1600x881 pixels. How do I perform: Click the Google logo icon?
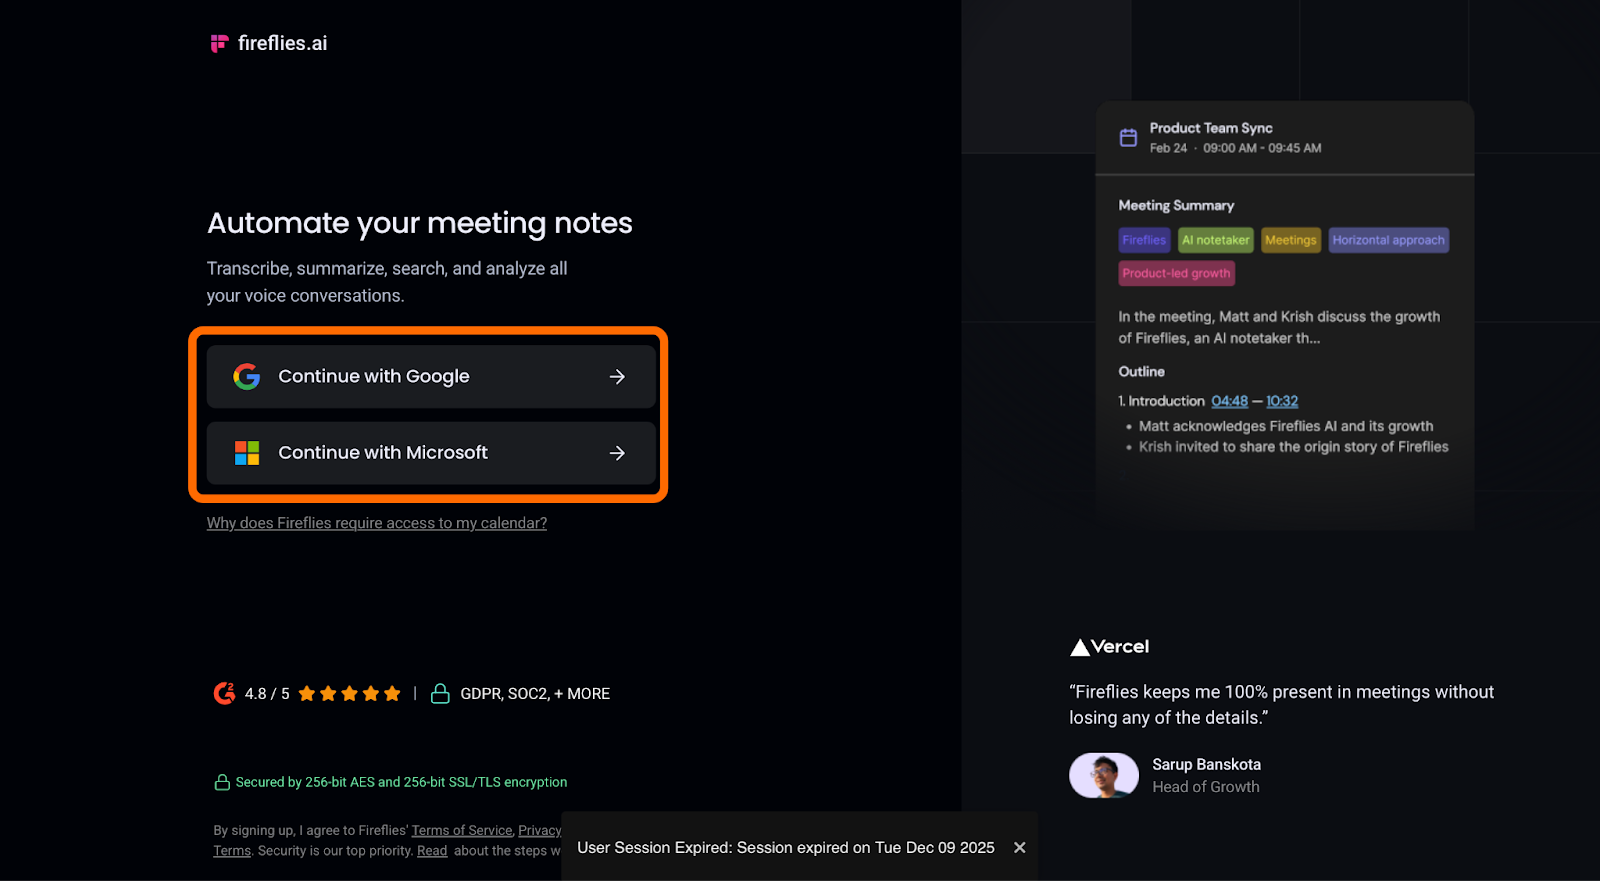pyautogui.click(x=247, y=376)
